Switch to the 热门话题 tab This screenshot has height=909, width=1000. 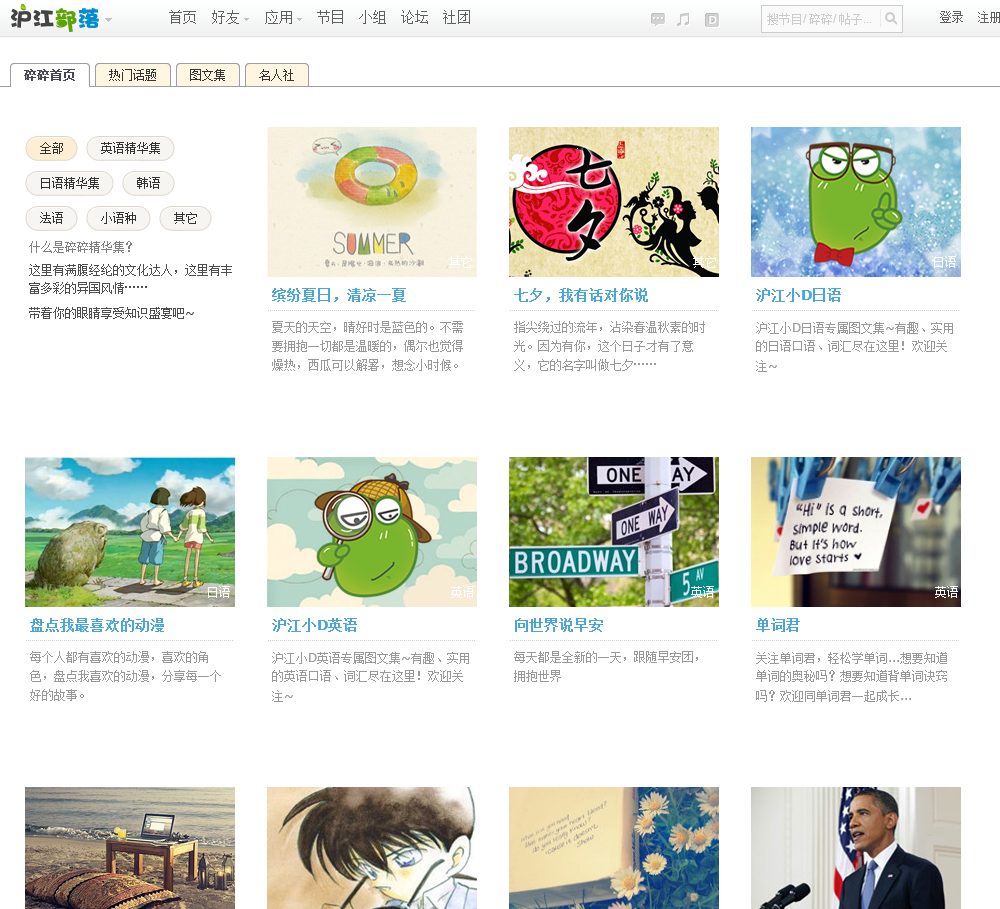click(133, 75)
